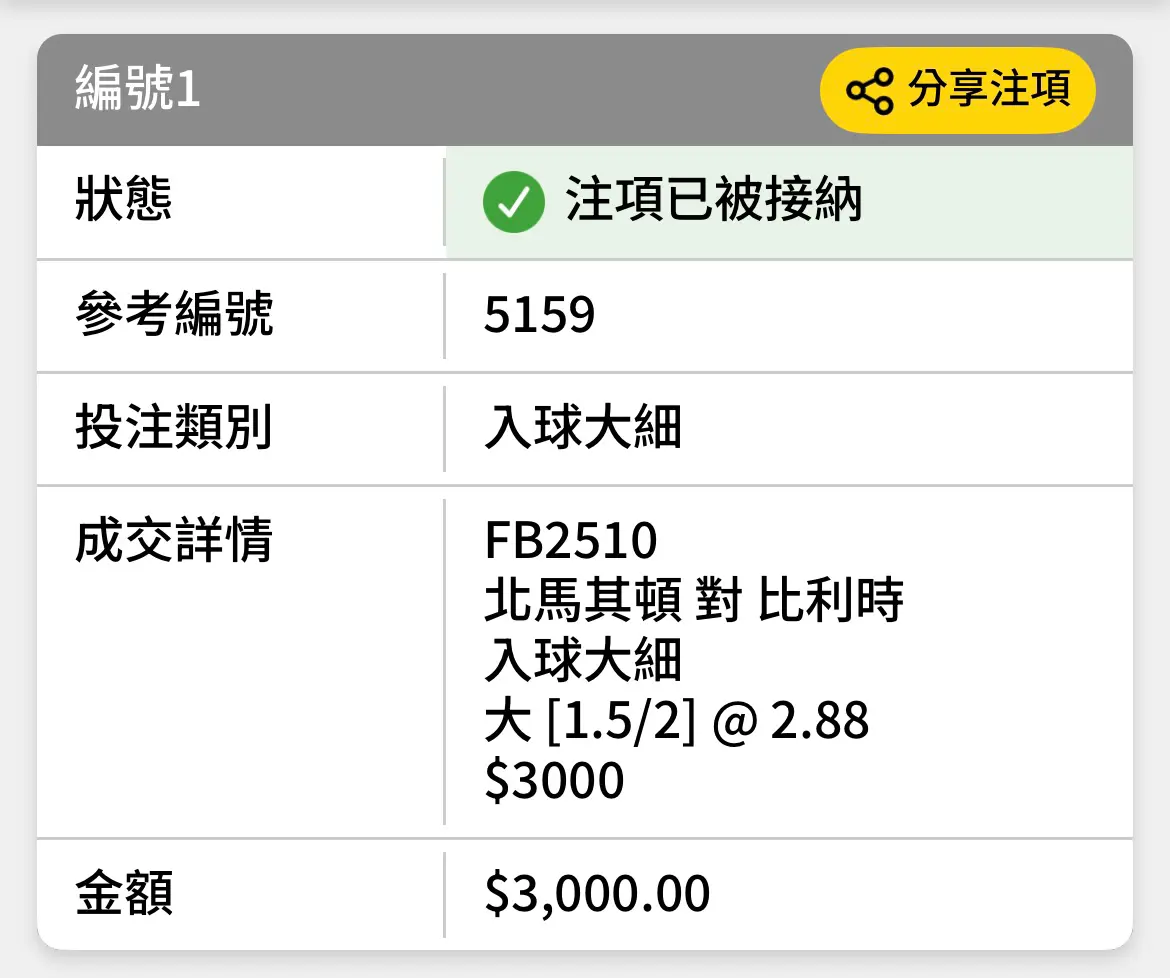The image size is (1170, 978).
Task: Click the 金額 label
Action: [x=124, y=893]
